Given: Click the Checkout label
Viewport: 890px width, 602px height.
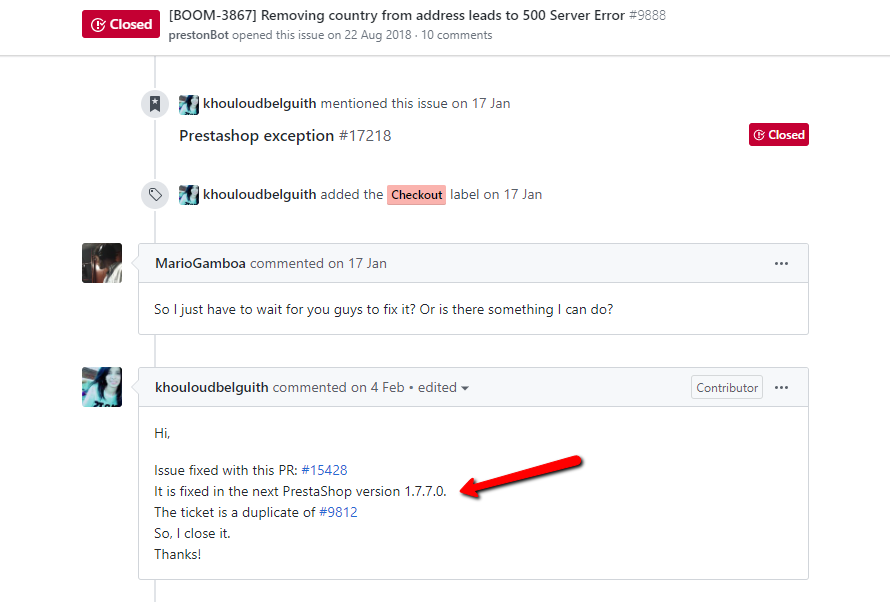Looking at the screenshot, I should [x=417, y=195].
